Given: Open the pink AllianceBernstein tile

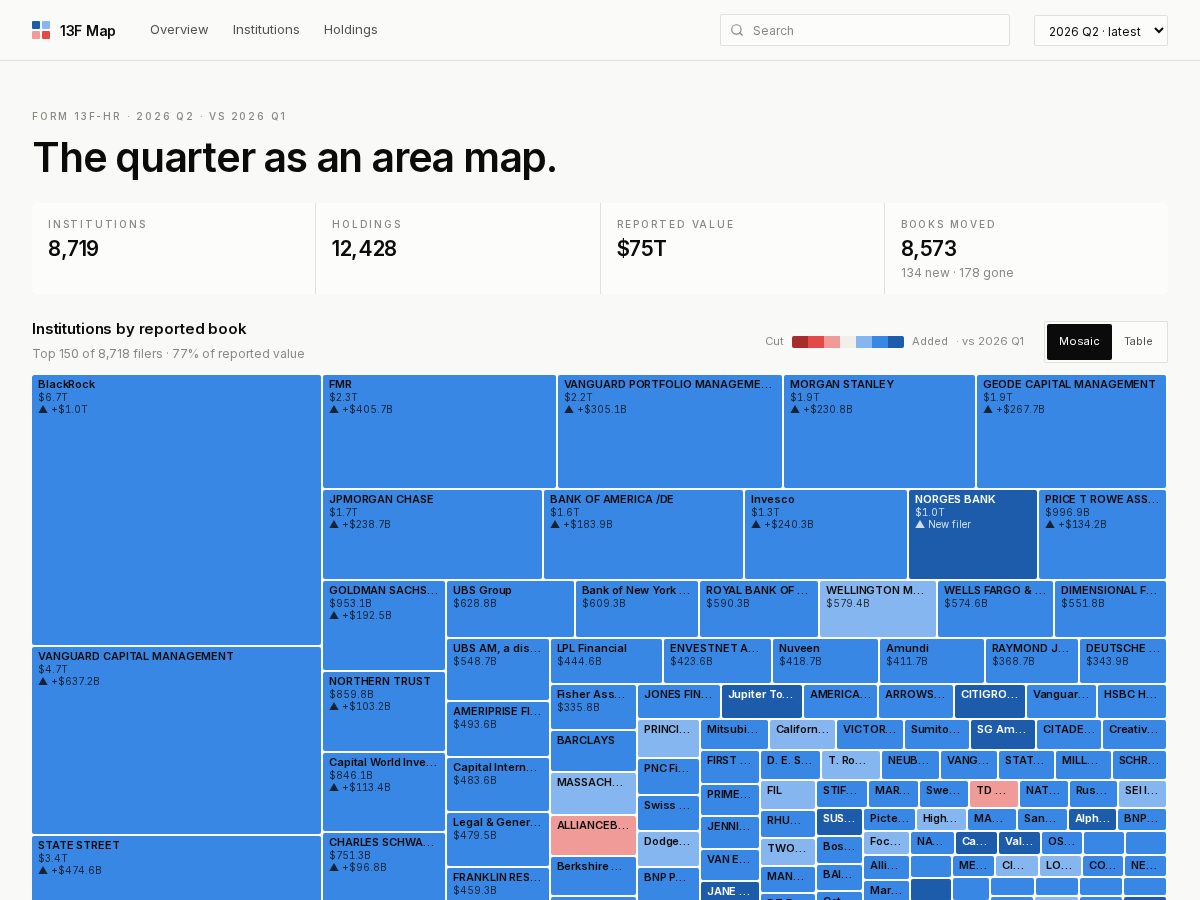Looking at the screenshot, I should coord(593,835).
